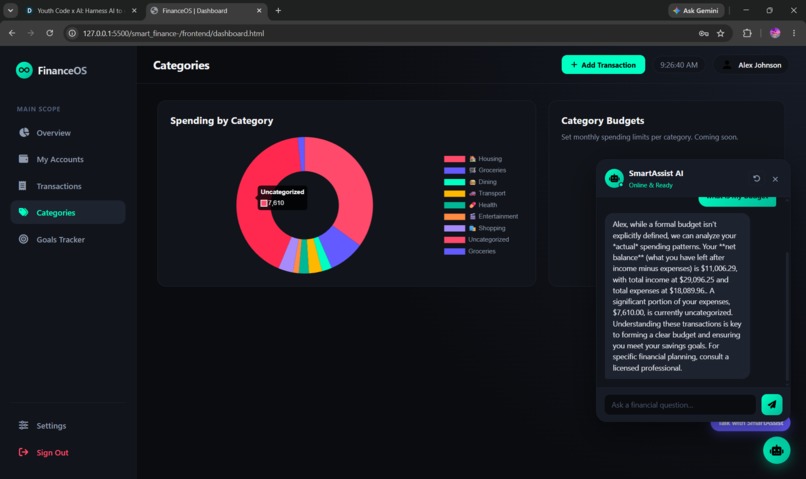This screenshot has width=806, height=479.
Task: Click the address bar URL
Action: point(173,33)
